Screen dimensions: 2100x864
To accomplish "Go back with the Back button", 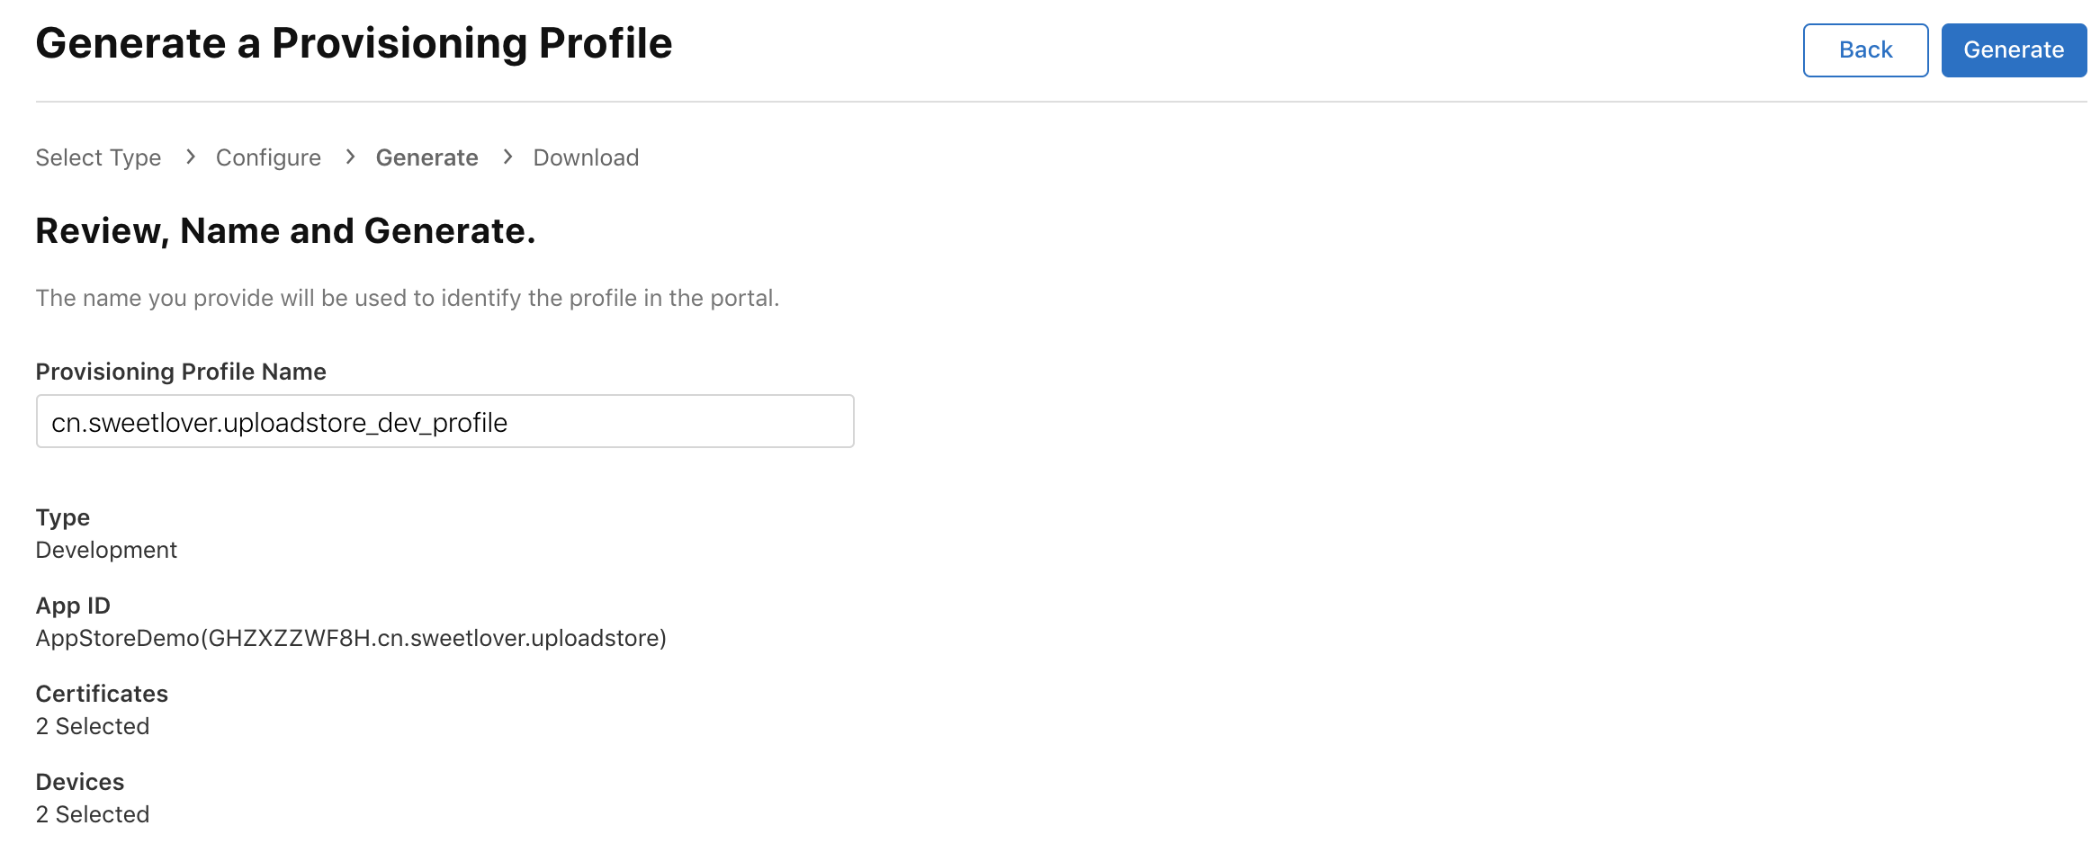I will [1865, 50].
